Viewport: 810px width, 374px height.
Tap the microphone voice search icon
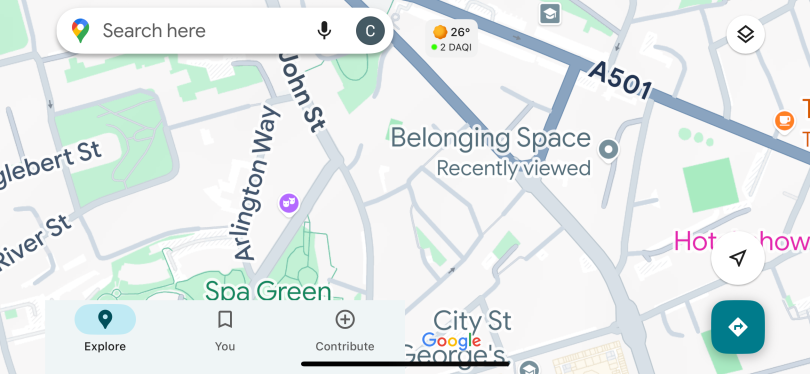tap(324, 30)
